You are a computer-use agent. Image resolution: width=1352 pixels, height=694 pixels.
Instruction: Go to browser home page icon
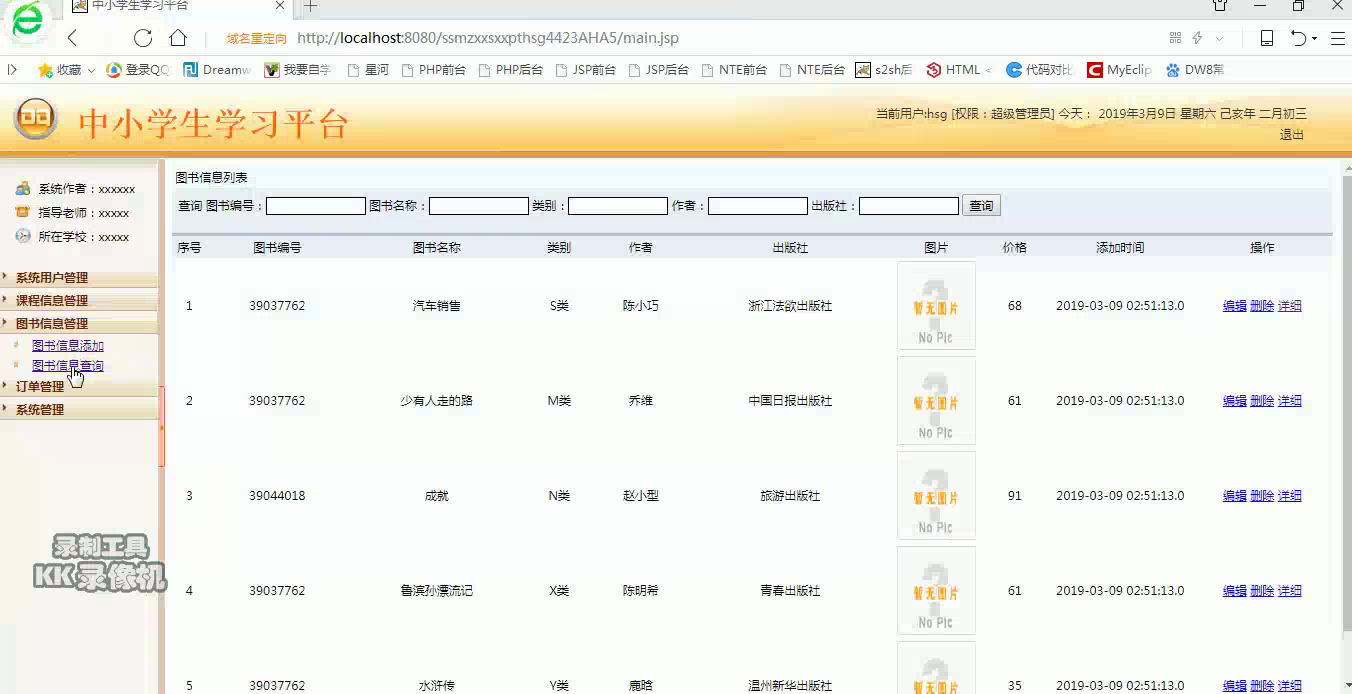point(178,38)
